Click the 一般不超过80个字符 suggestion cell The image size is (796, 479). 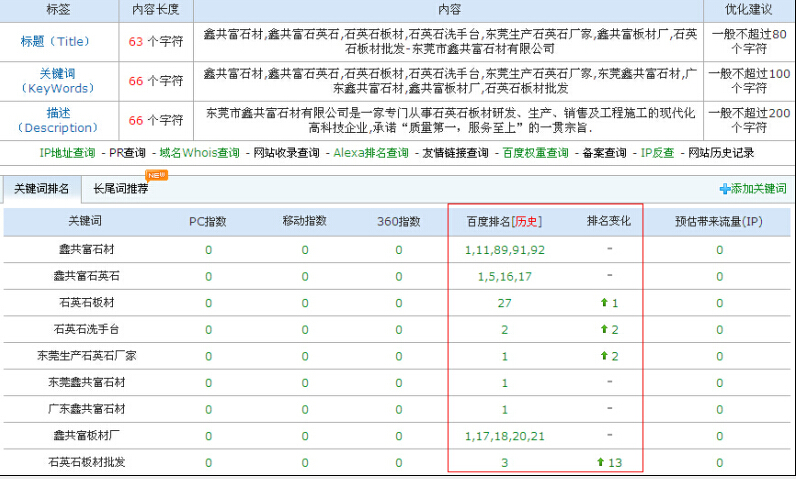coord(749,42)
